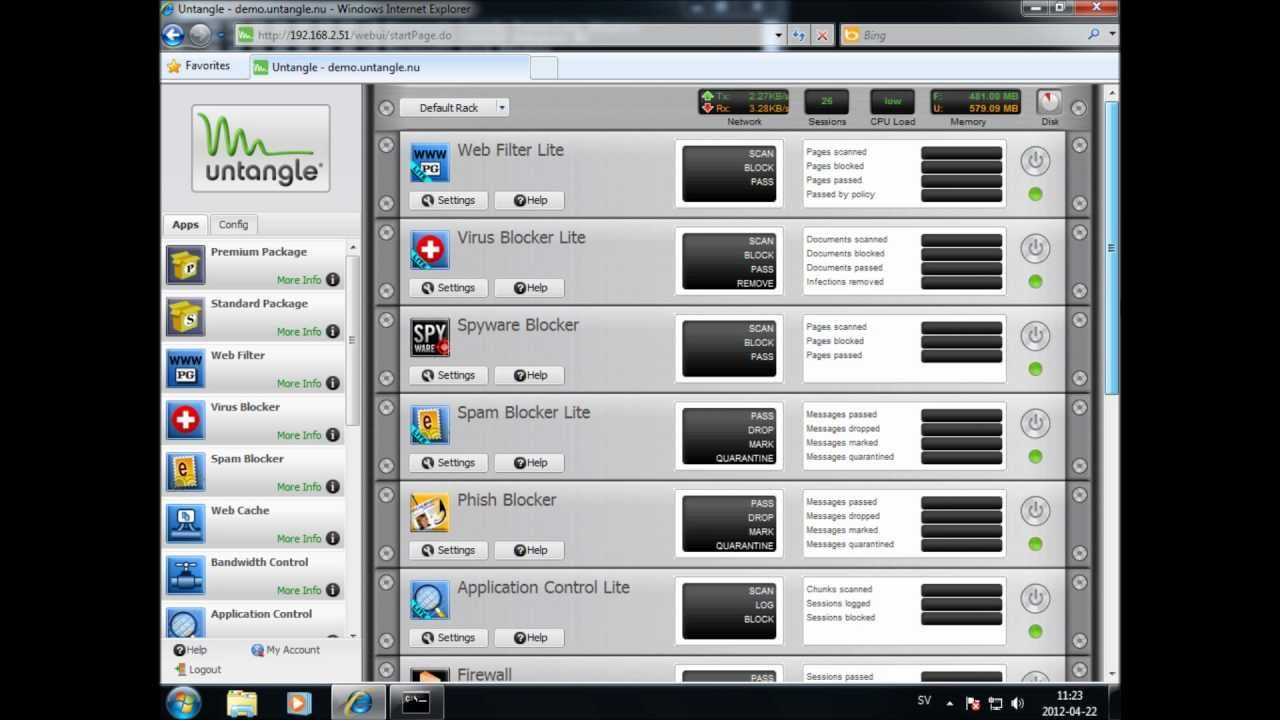This screenshot has height=720, width=1280.
Task: Click the Disk usage gauge icon
Action: 1049,102
